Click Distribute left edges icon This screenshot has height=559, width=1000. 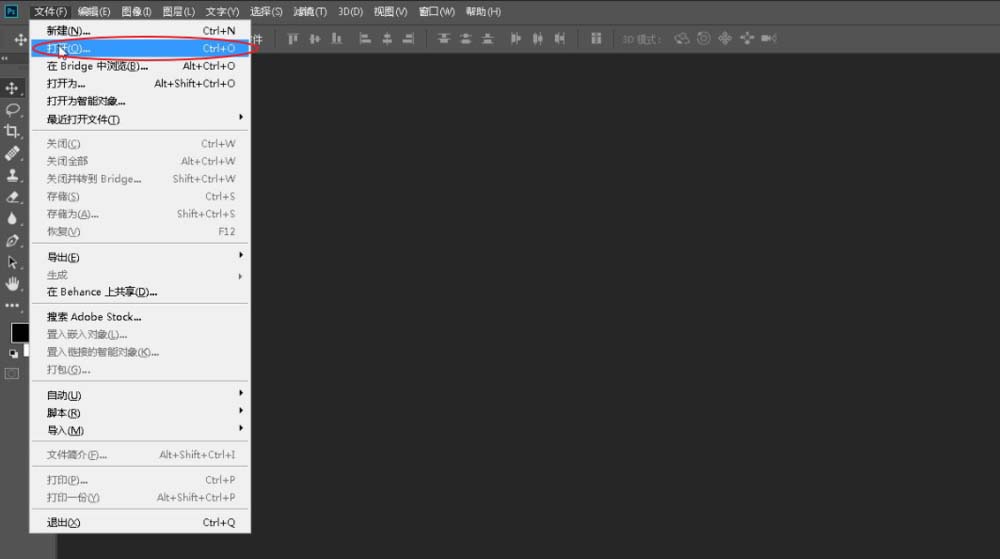tap(516, 39)
